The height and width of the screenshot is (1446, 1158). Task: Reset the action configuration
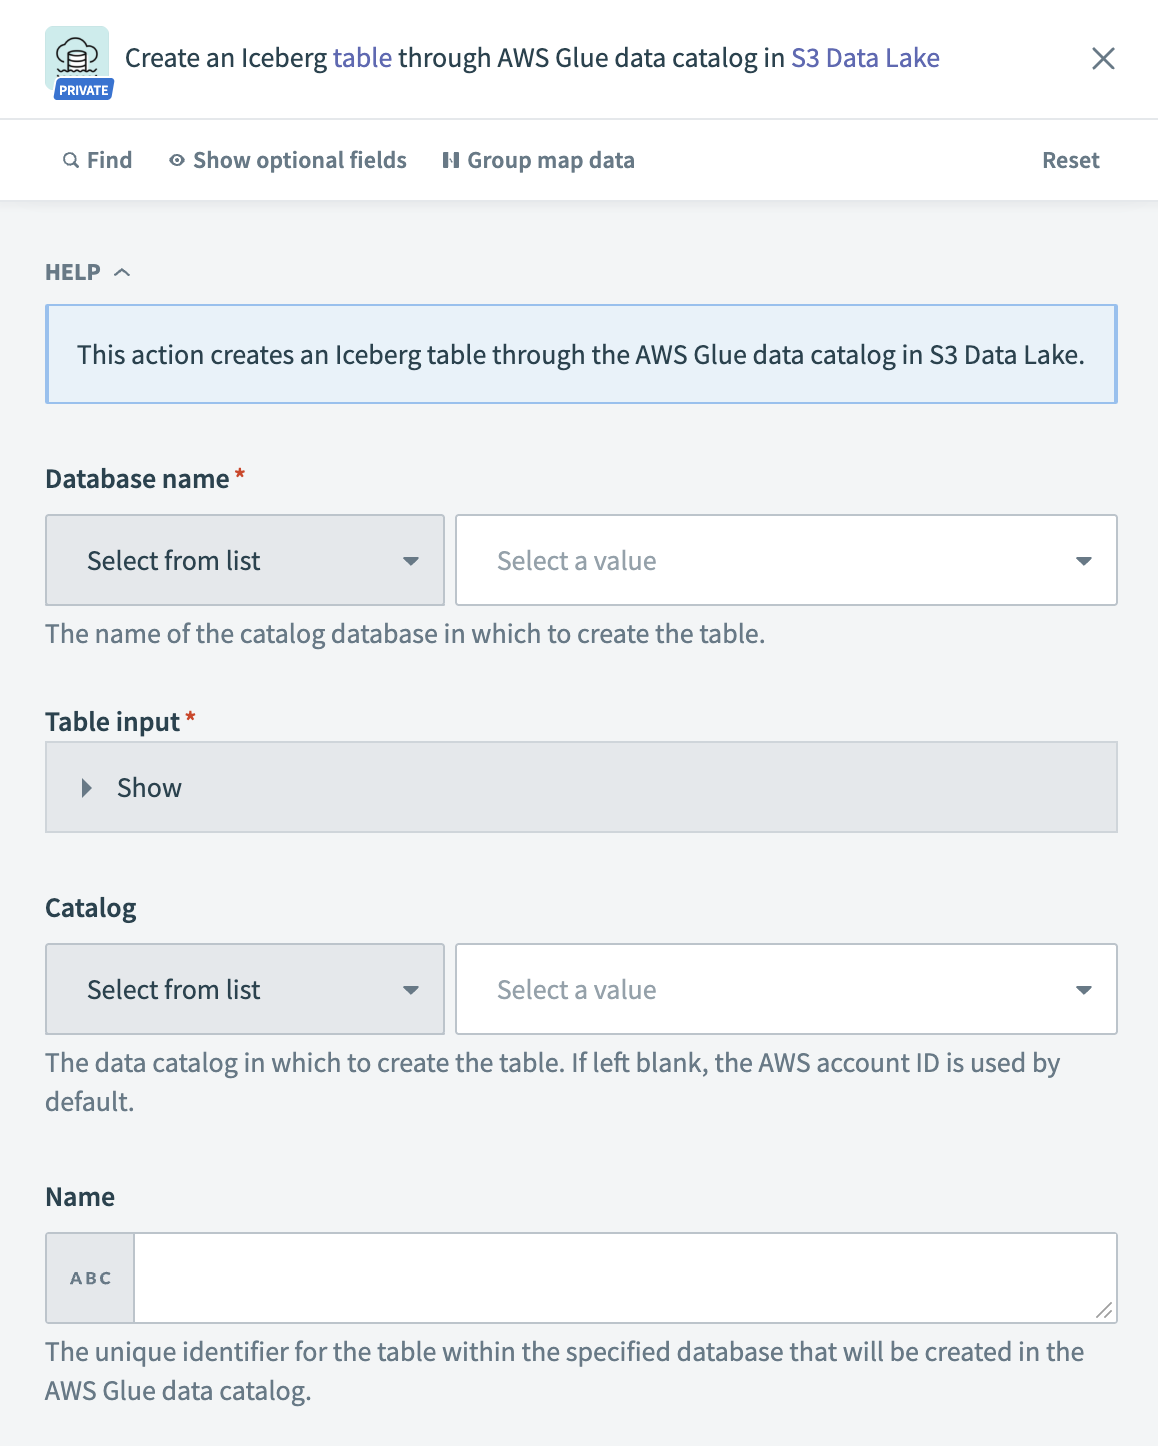coord(1070,160)
